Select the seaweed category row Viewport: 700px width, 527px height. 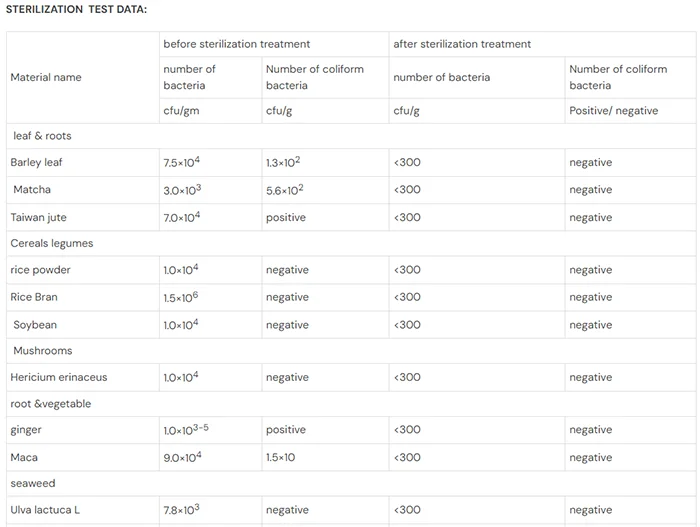[351, 483]
